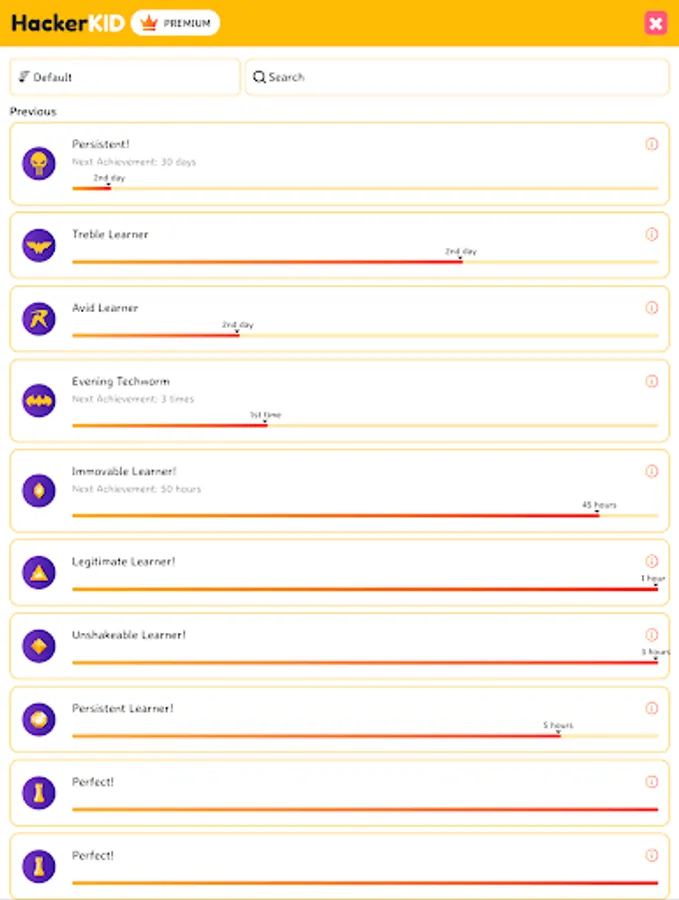679x900 pixels.
Task: Select the Legitimate Learner! achievement title
Action: point(123,562)
